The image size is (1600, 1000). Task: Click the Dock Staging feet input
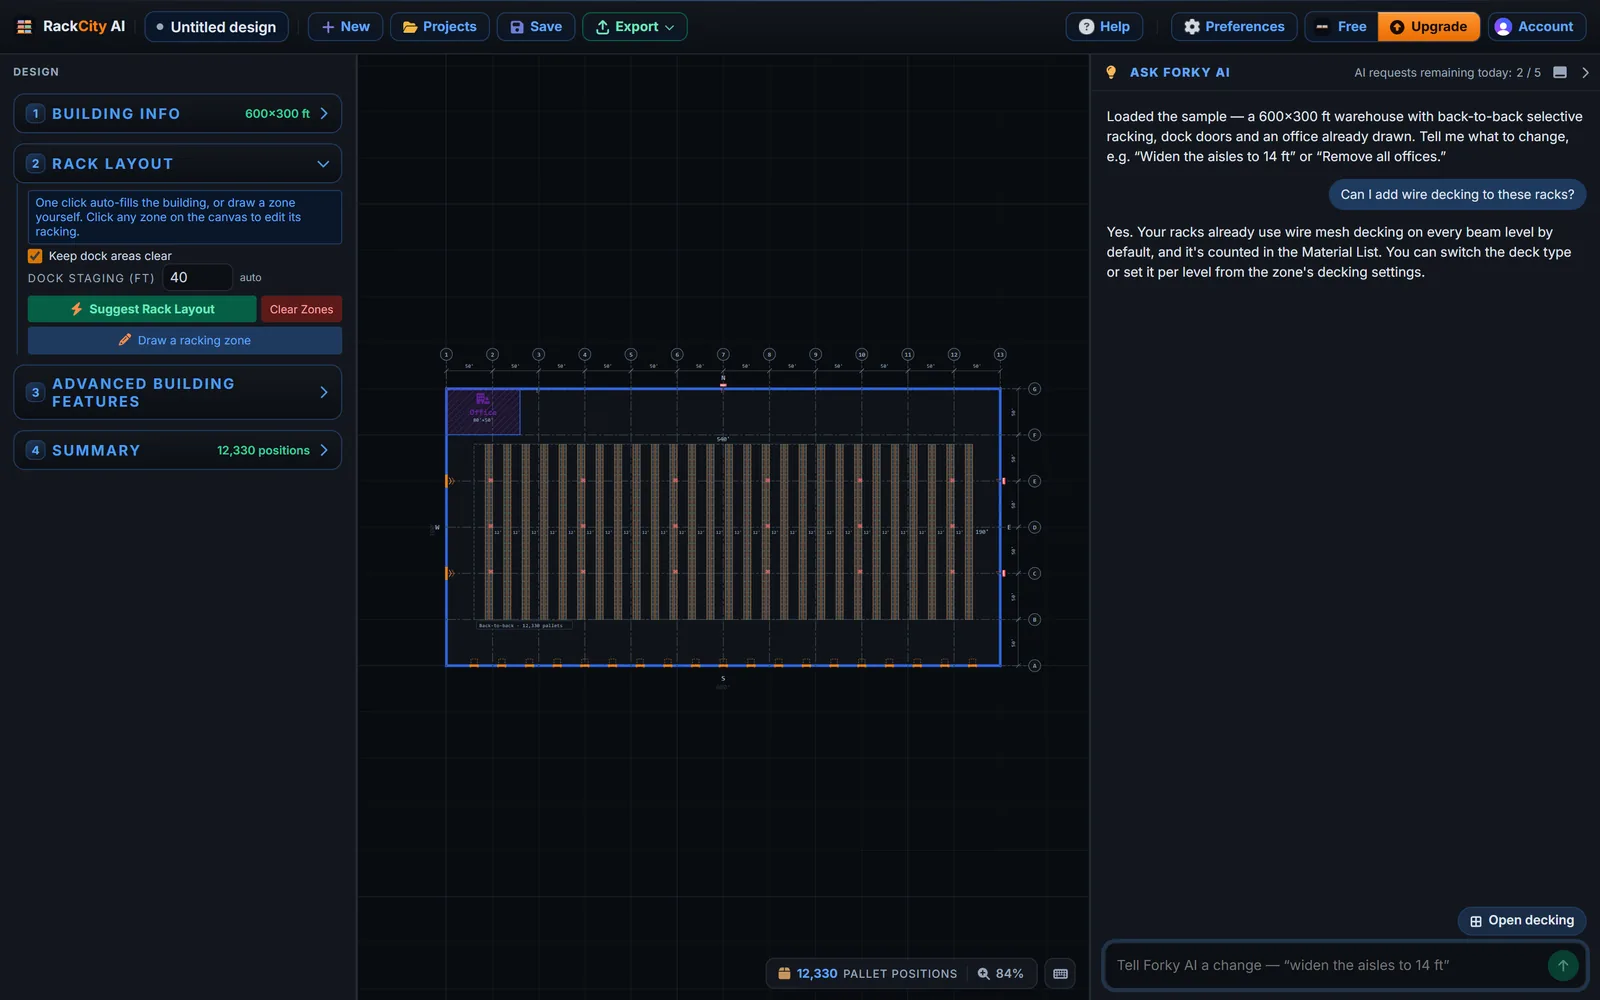(x=197, y=277)
